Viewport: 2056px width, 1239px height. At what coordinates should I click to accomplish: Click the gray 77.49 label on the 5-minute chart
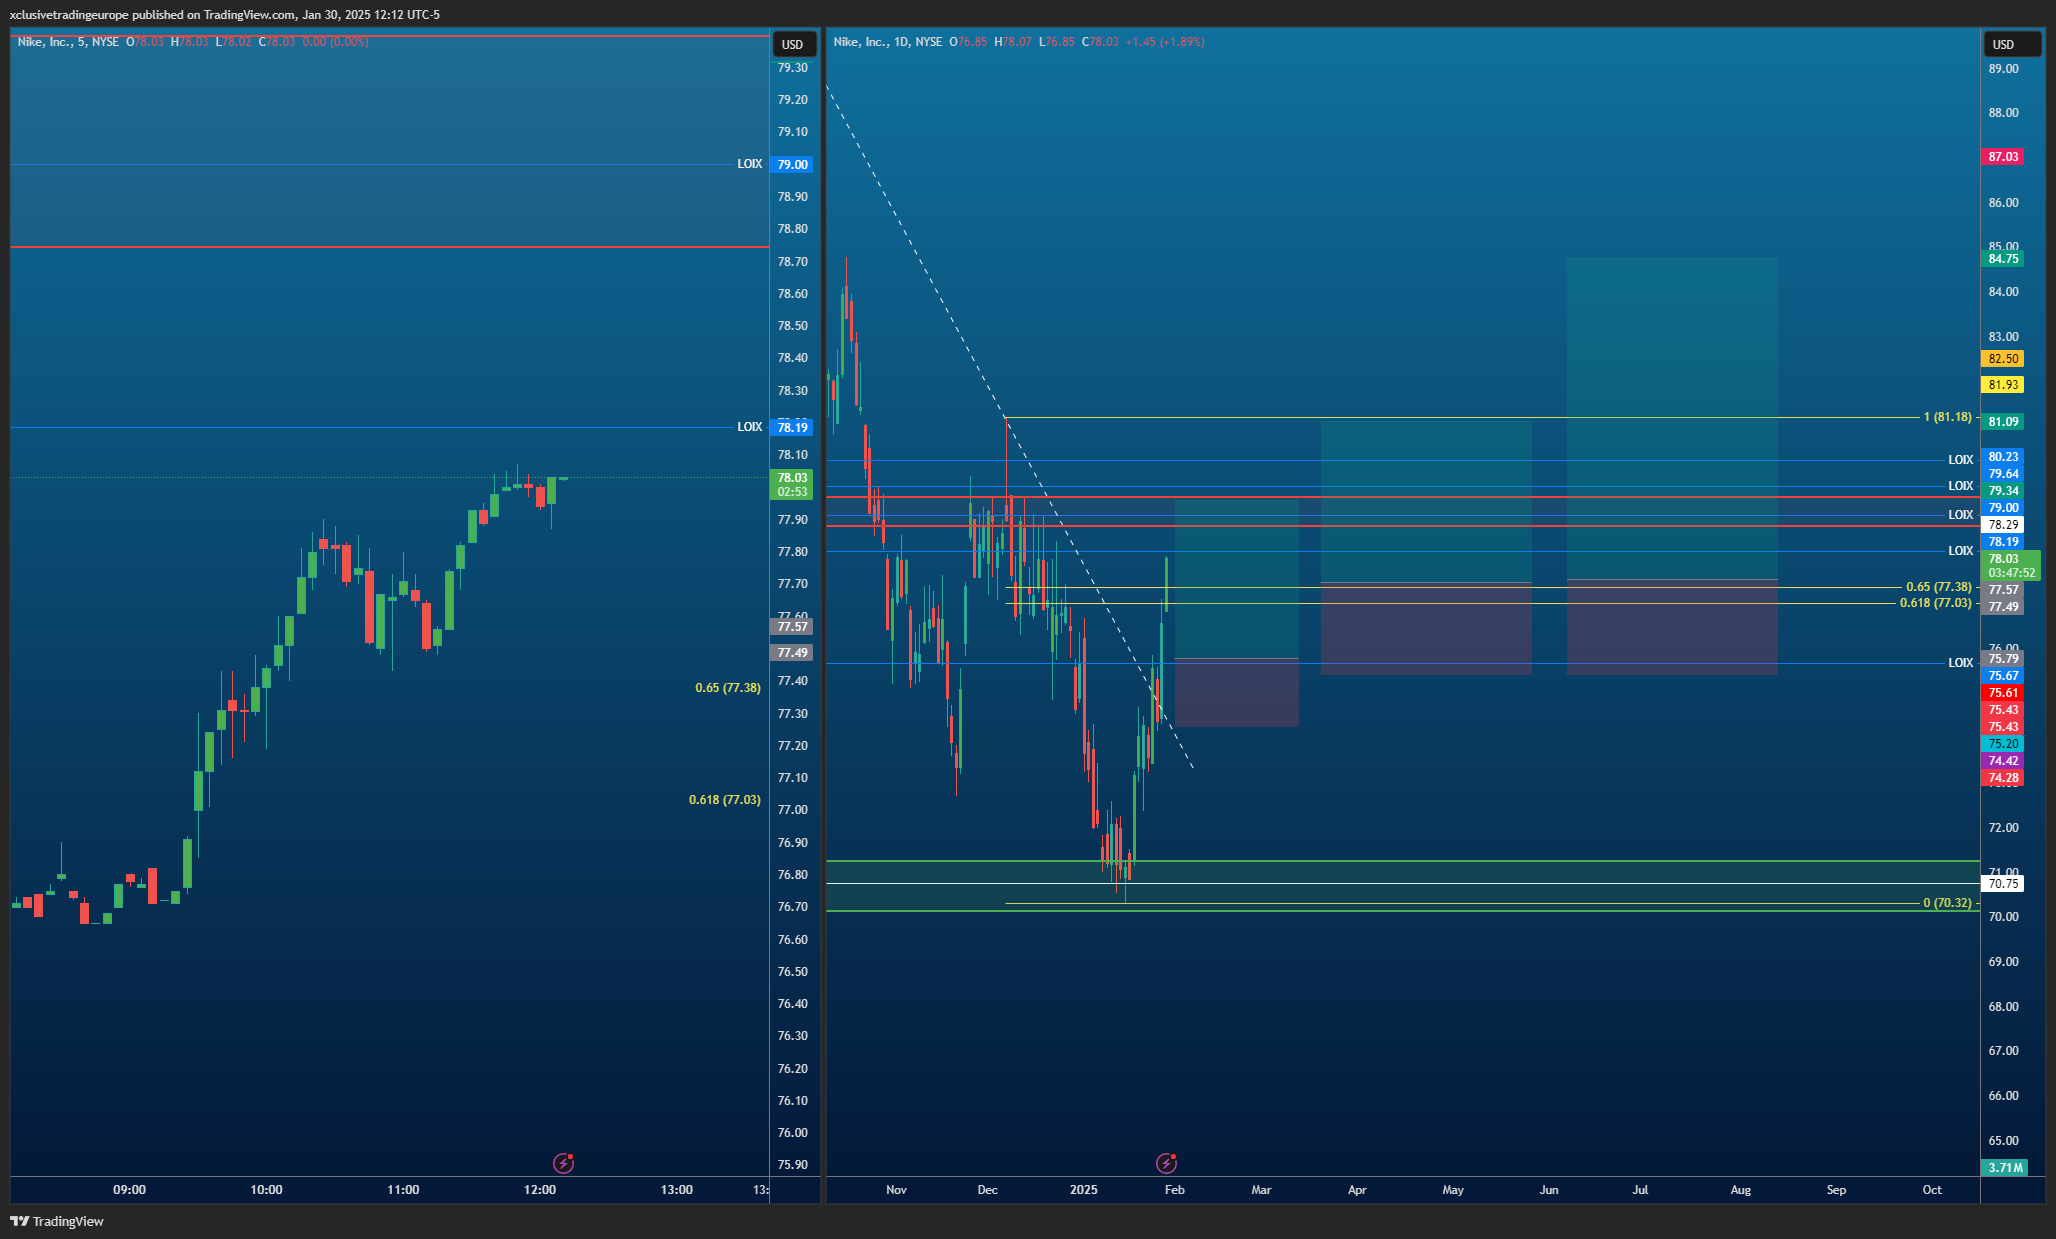[x=792, y=653]
